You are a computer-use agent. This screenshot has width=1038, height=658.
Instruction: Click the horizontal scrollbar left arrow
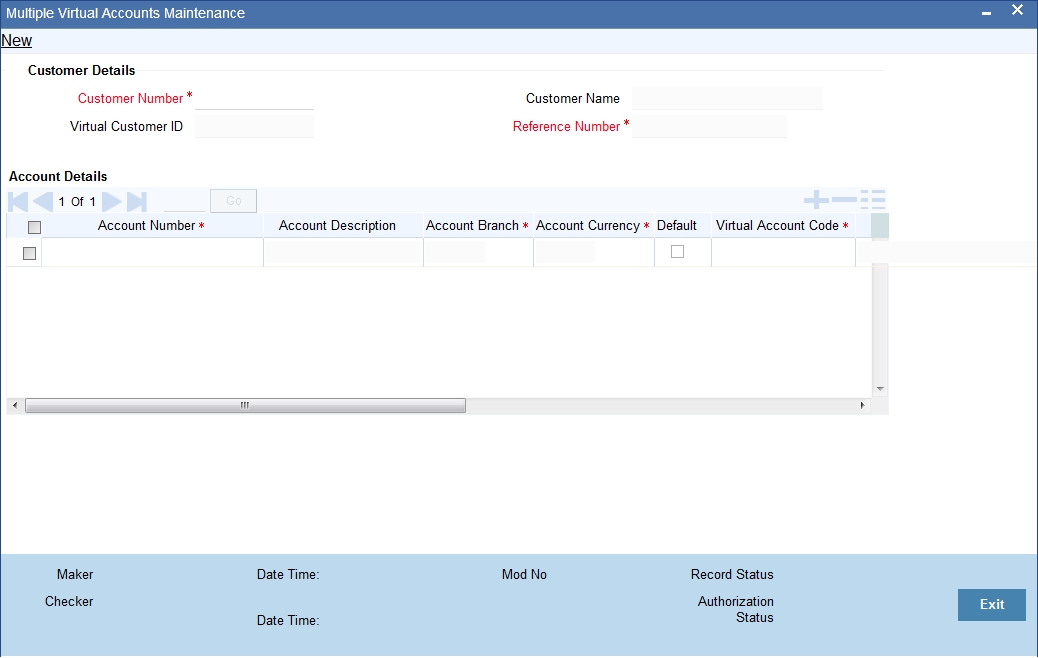[x=15, y=405]
